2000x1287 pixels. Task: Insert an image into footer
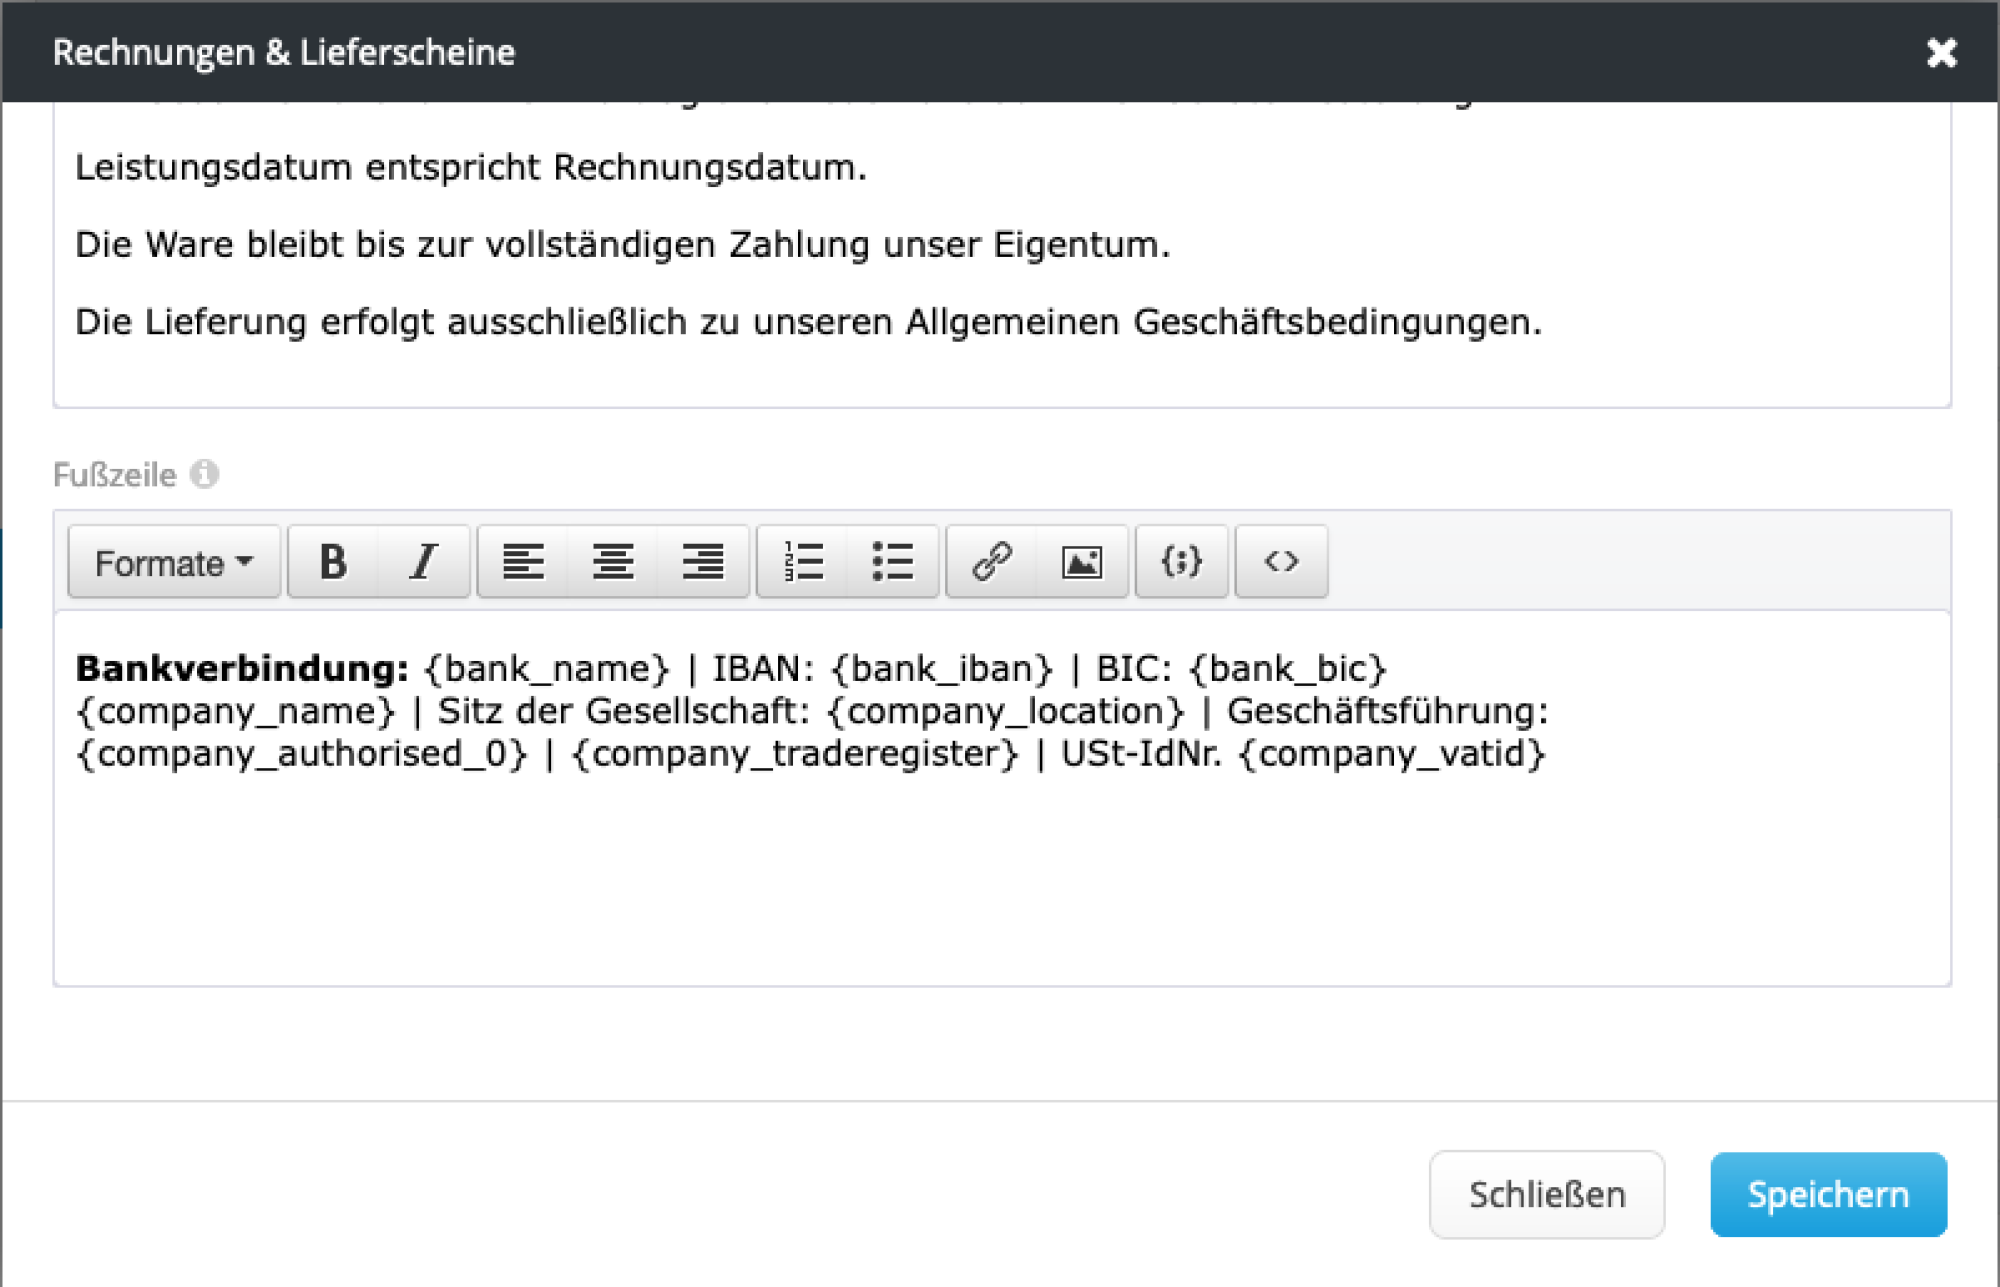1082,562
